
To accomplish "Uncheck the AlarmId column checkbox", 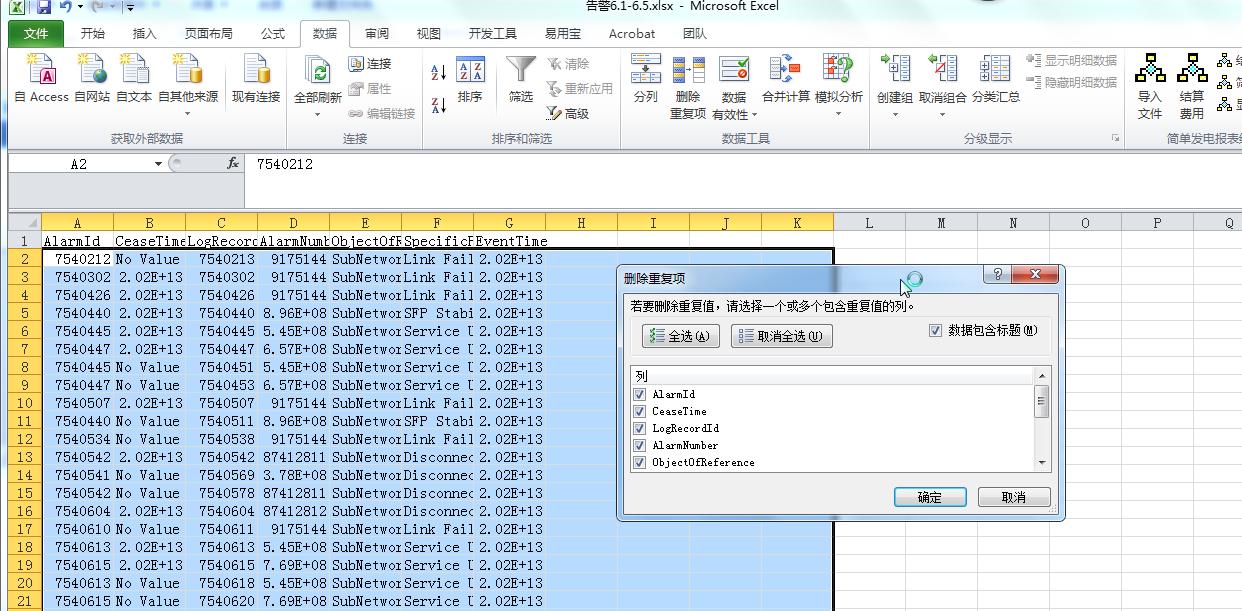I will pyautogui.click(x=637, y=394).
